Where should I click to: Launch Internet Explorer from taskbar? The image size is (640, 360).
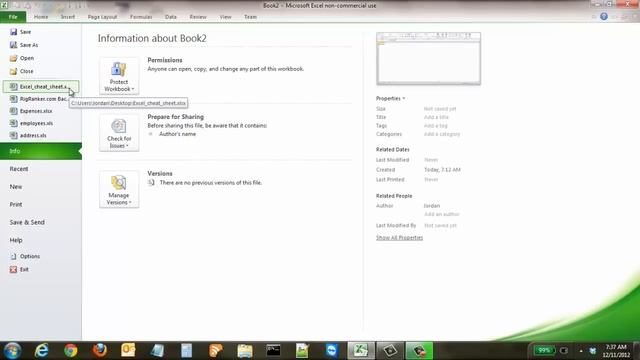[x=41, y=351]
